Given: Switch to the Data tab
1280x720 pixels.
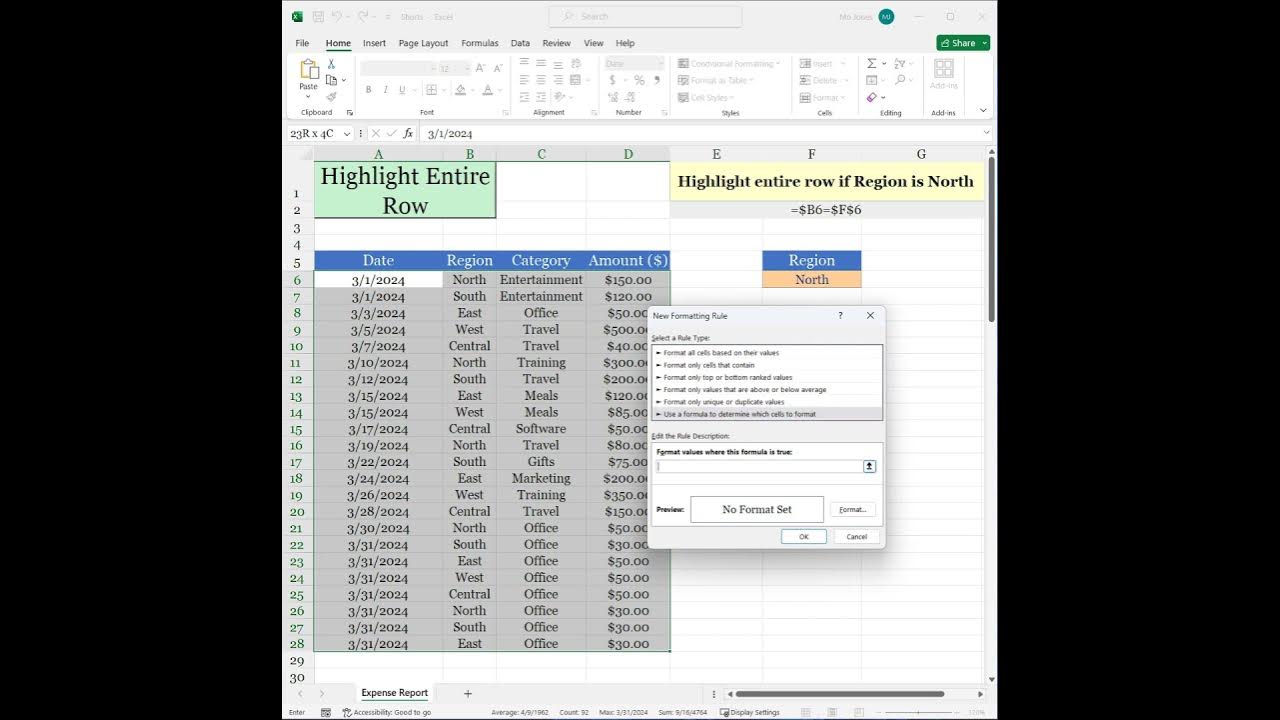Looking at the screenshot, I should 520,43.
